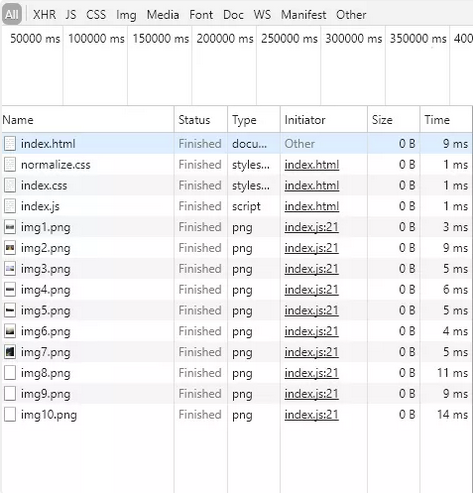
Task: Click the 14 ms time of img10.png
Action: pos(452,415)
